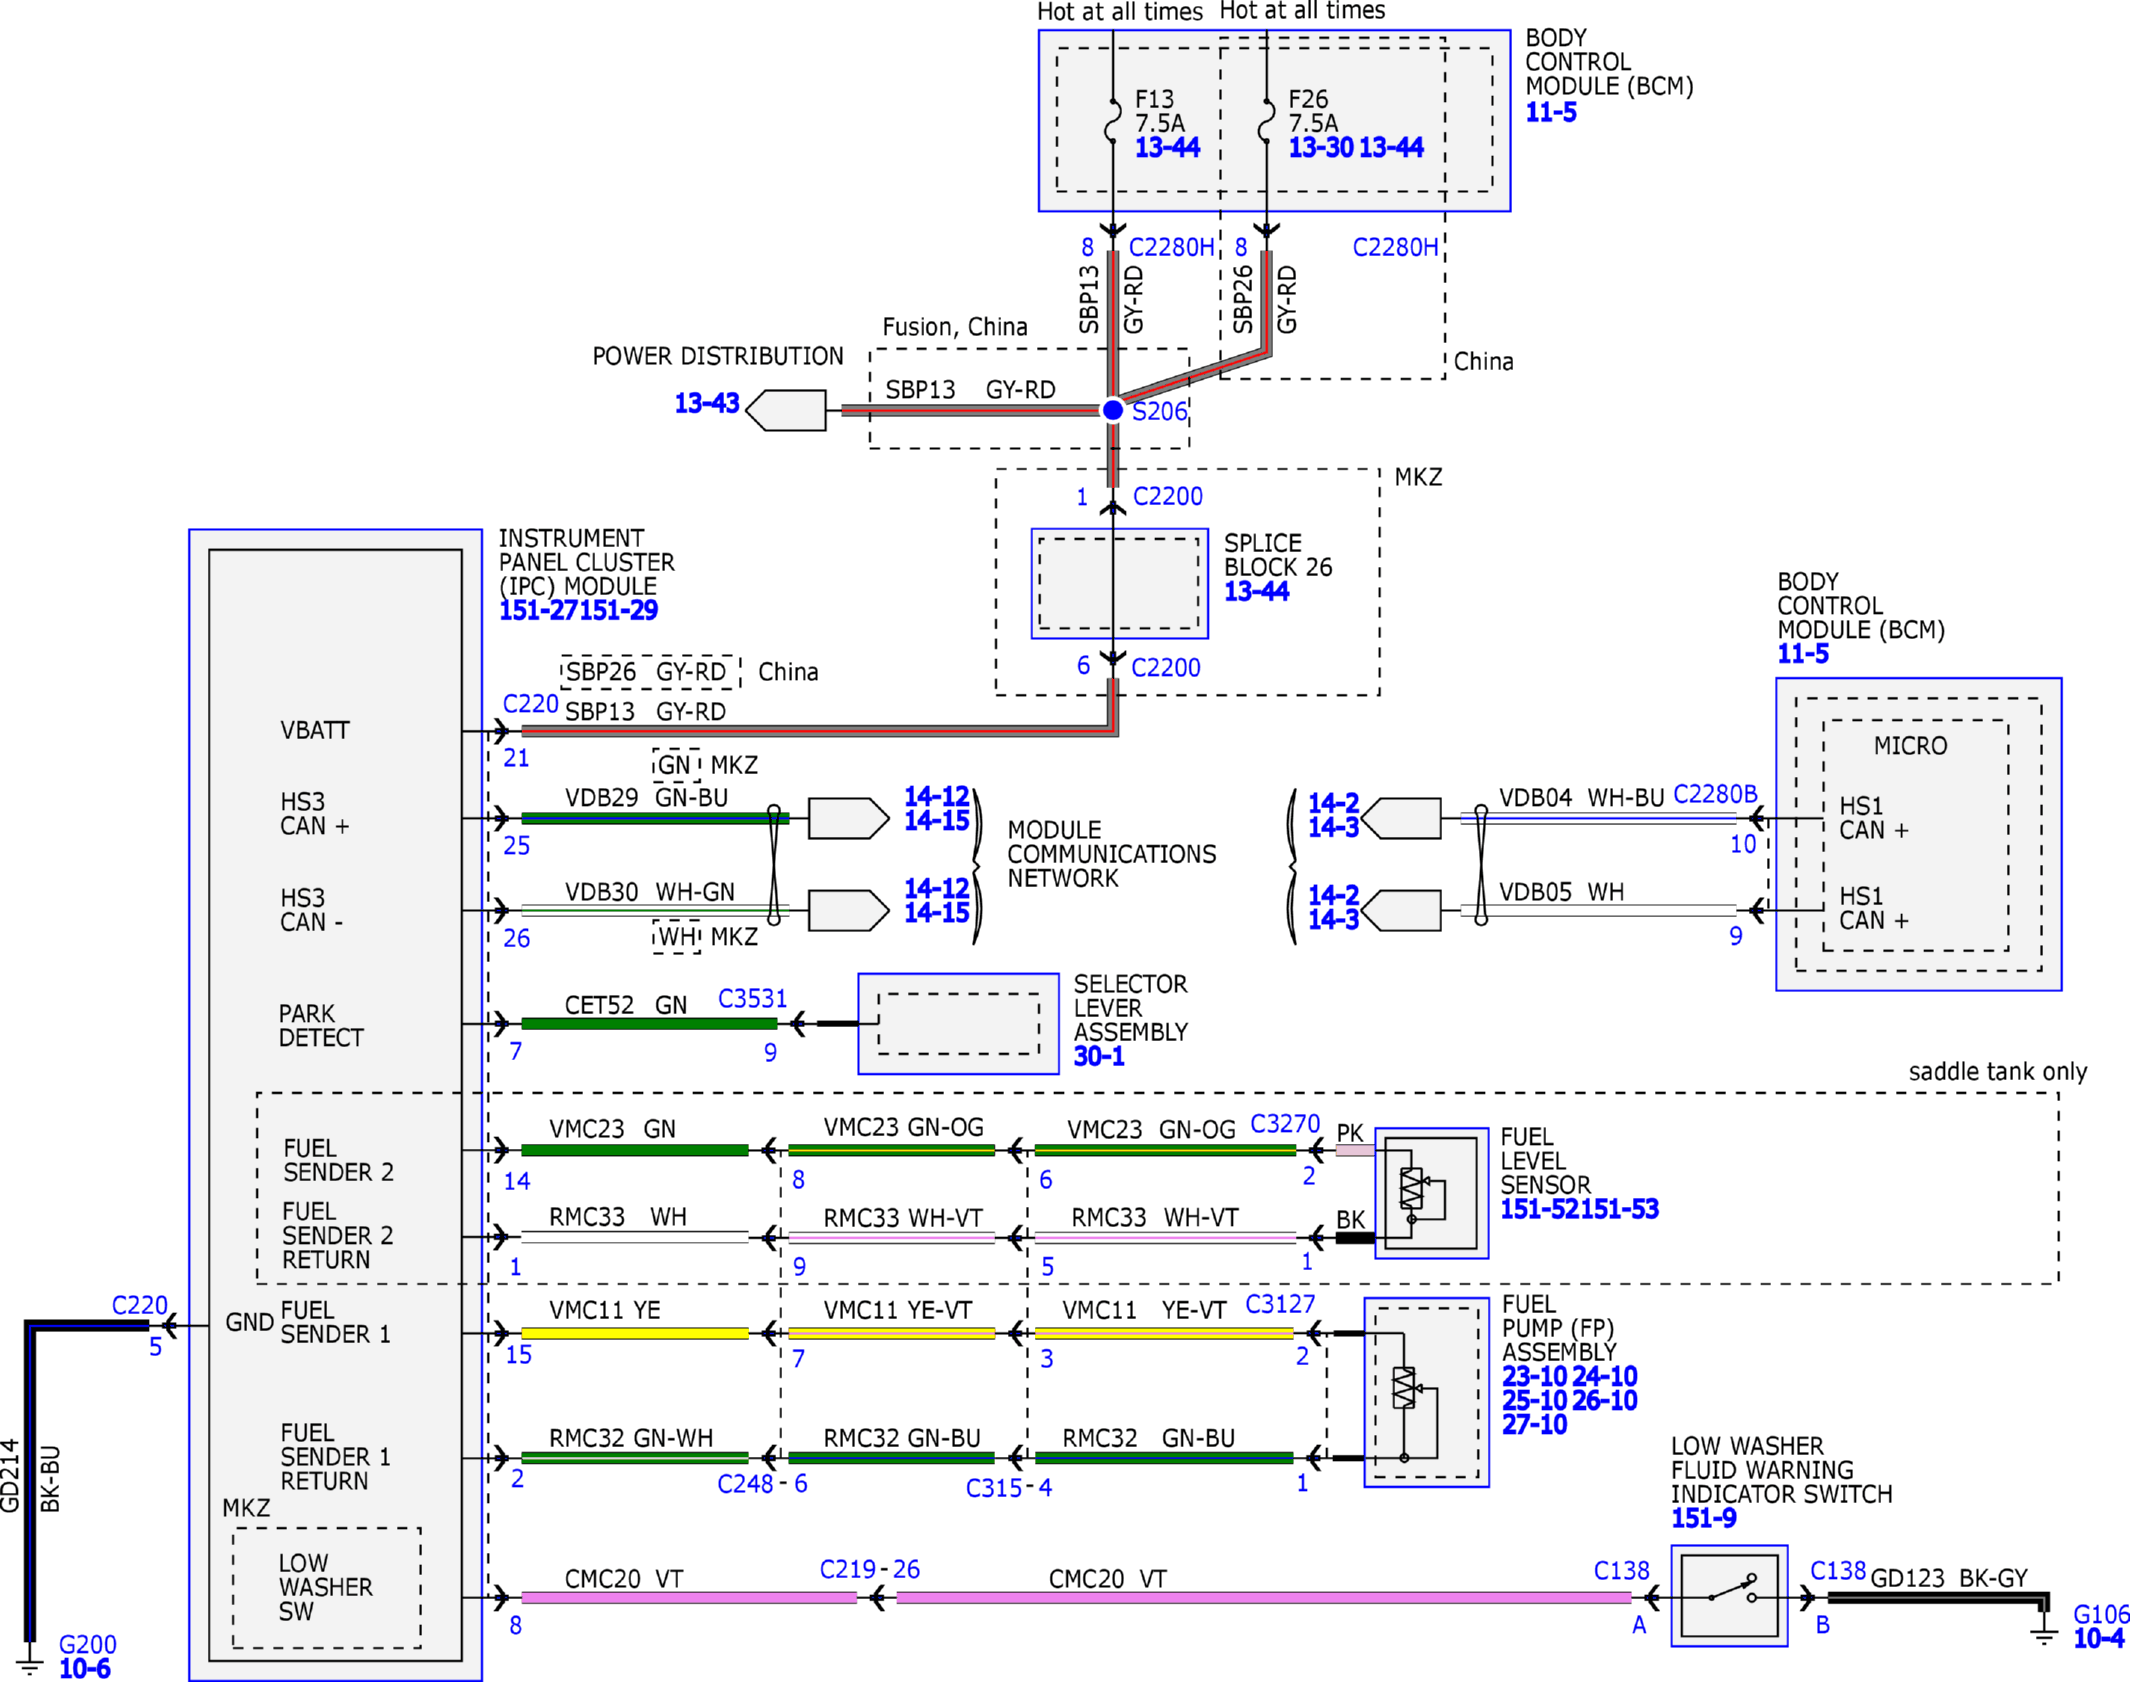The height and width of the screenshot is (1682, 2130).
Task: Click connector label C220 at VBATT
Action: tap(530, 703)
